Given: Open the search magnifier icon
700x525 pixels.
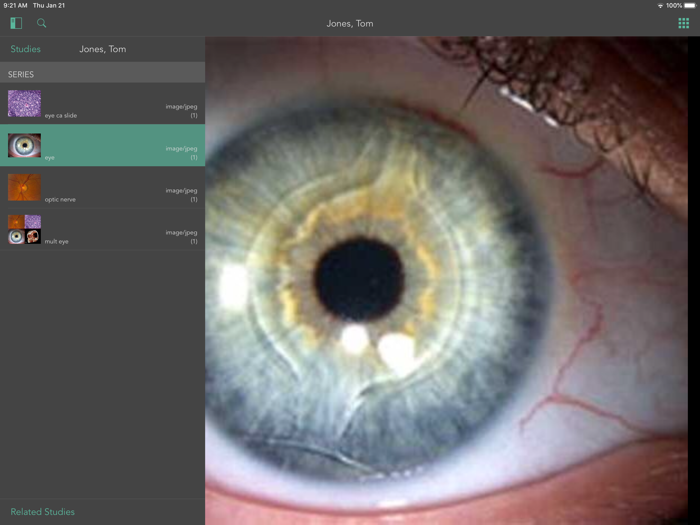Looking at the screenshot, I should click(x=42, y=23).
